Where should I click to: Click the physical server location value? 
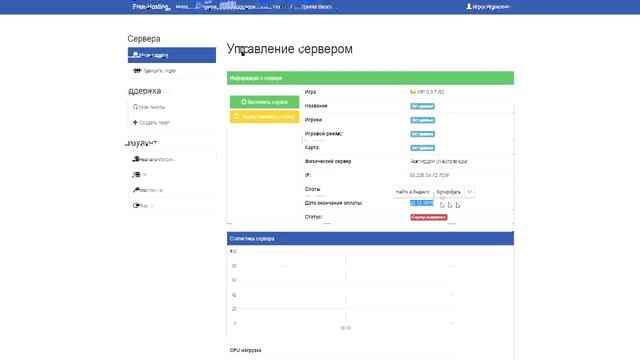tap(439, 161)
